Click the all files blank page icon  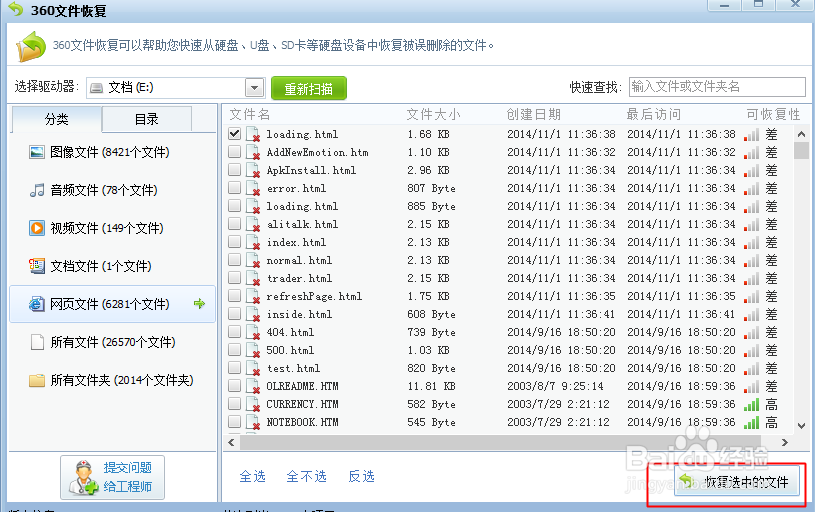(x=37, y=342)
